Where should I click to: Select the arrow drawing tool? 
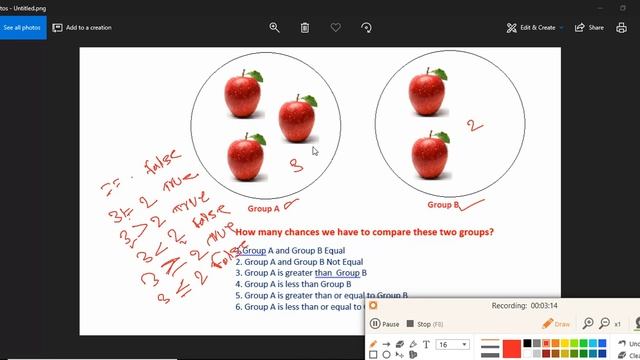pyautogui.click(x=386, y=344)
